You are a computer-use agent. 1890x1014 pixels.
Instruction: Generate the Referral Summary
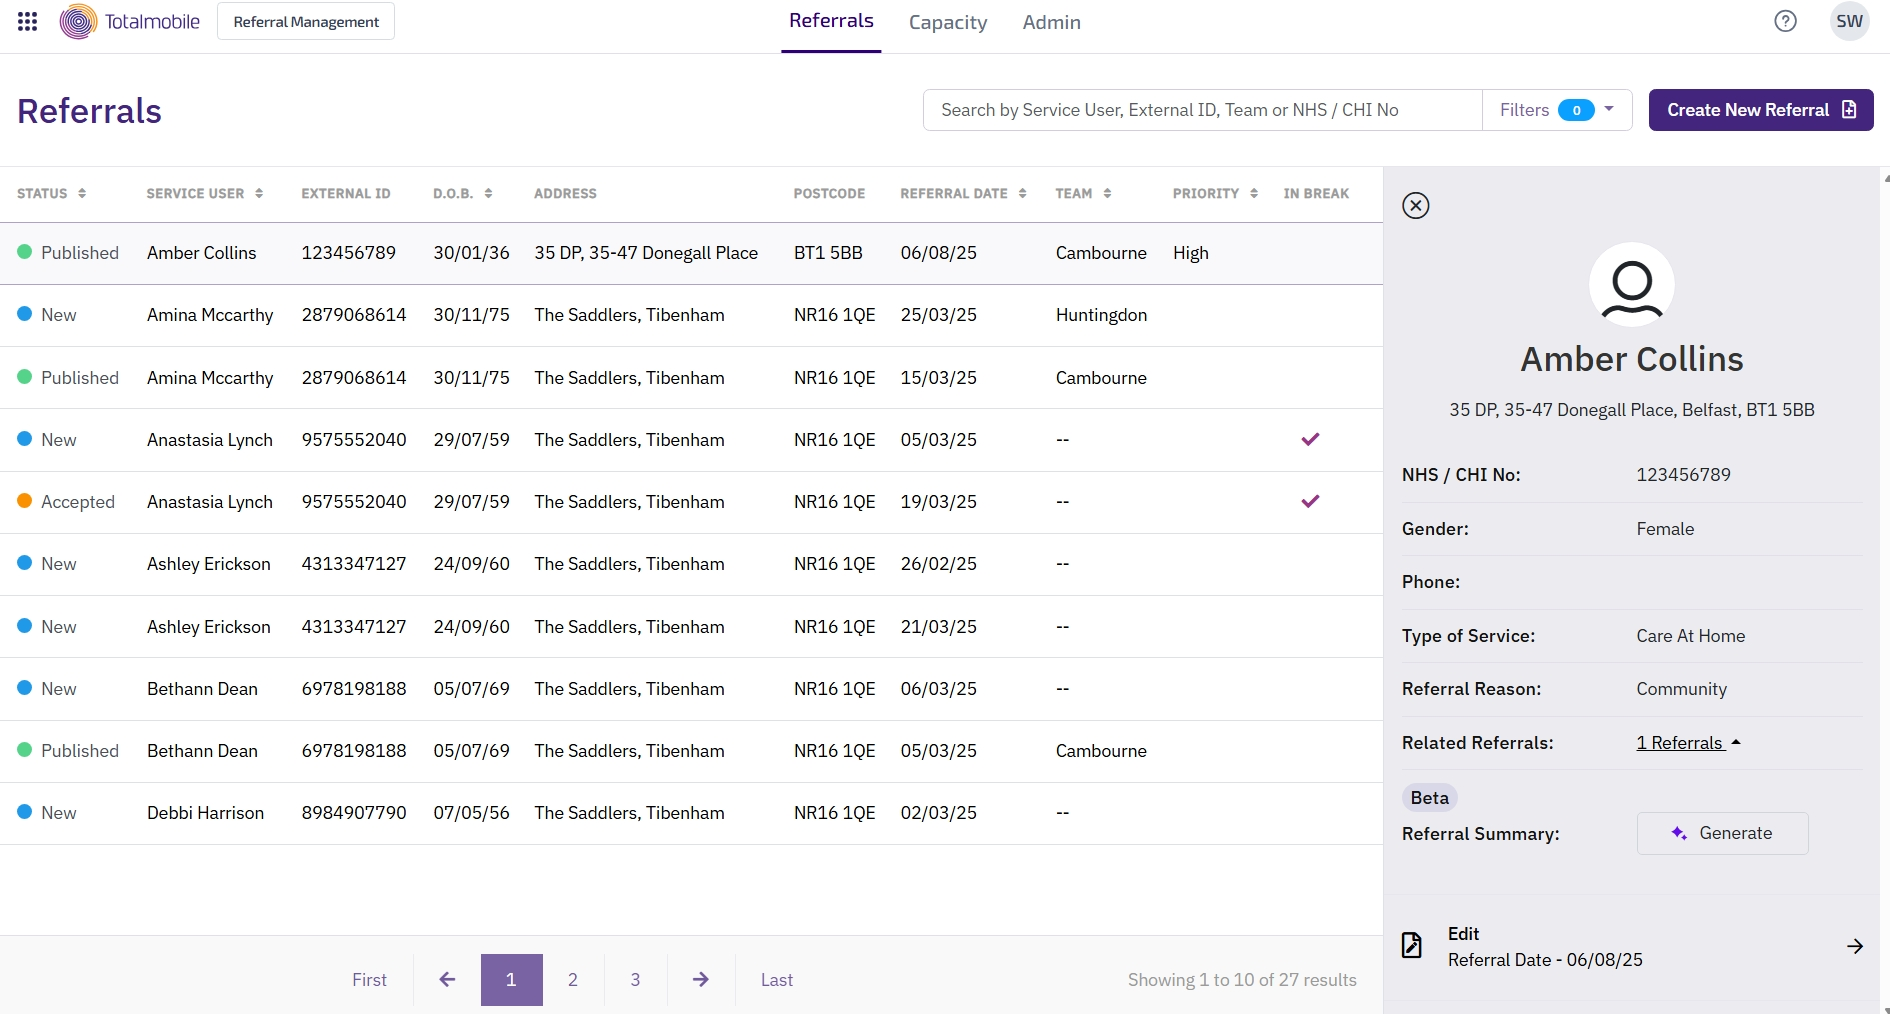click(x=1722, y=833)
